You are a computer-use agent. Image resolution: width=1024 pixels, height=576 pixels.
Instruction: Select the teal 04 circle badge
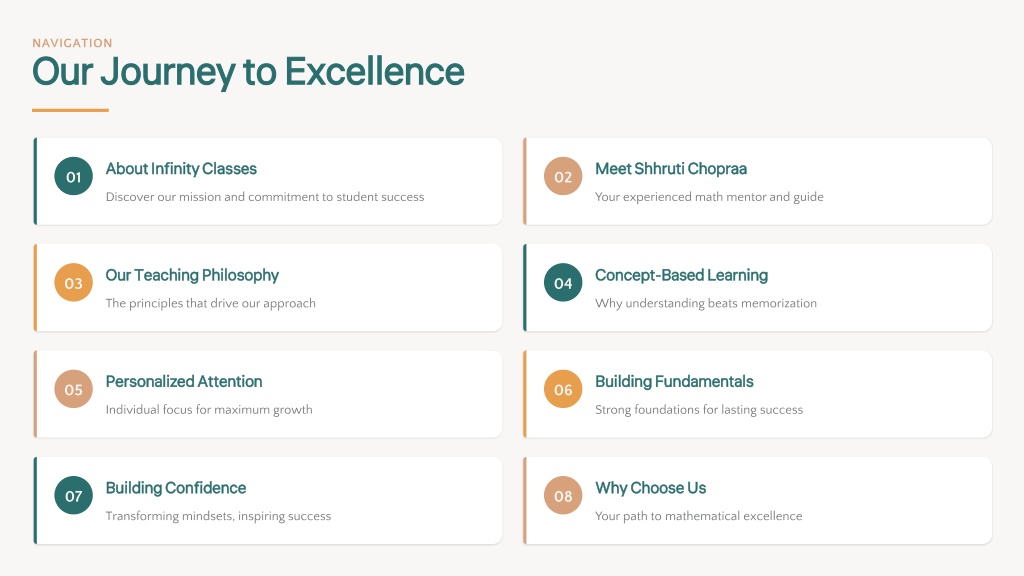(x=563, y=283)
